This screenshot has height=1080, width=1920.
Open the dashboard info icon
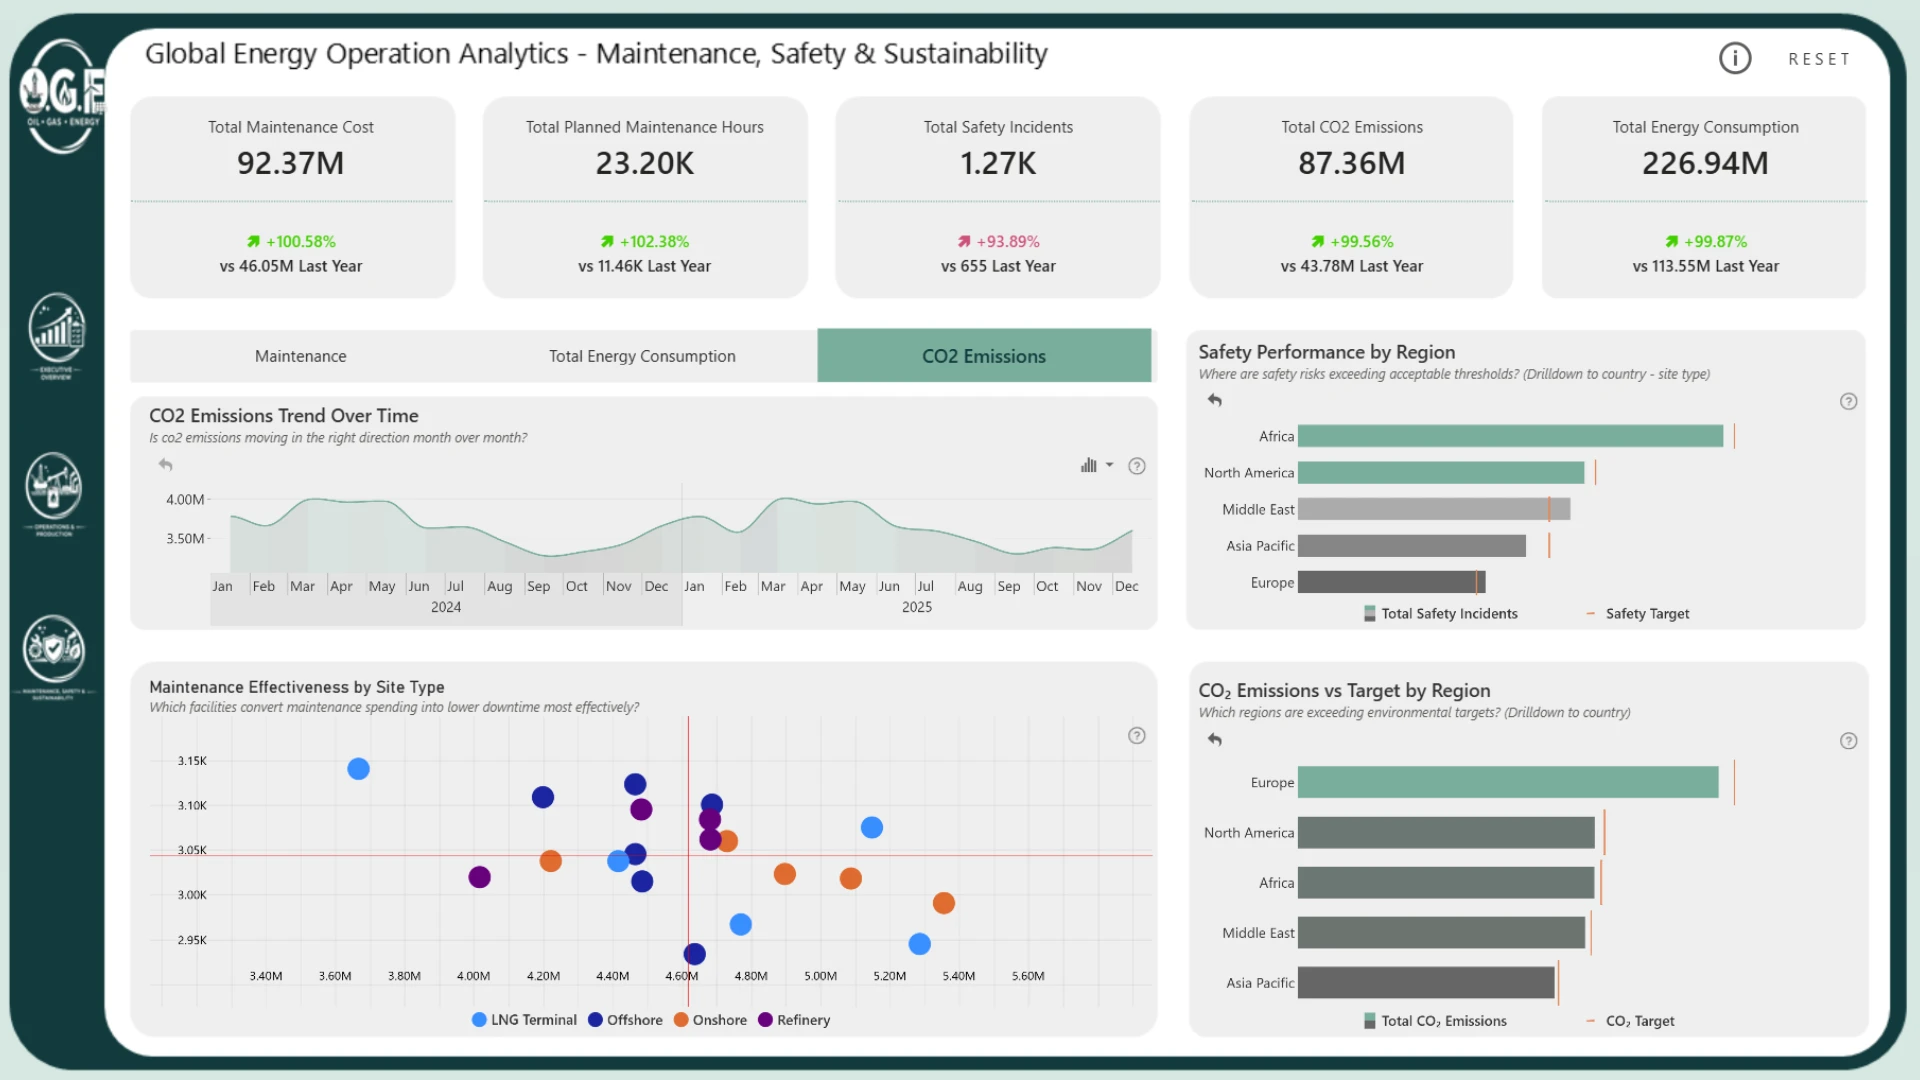click(x=1735, y=58)
